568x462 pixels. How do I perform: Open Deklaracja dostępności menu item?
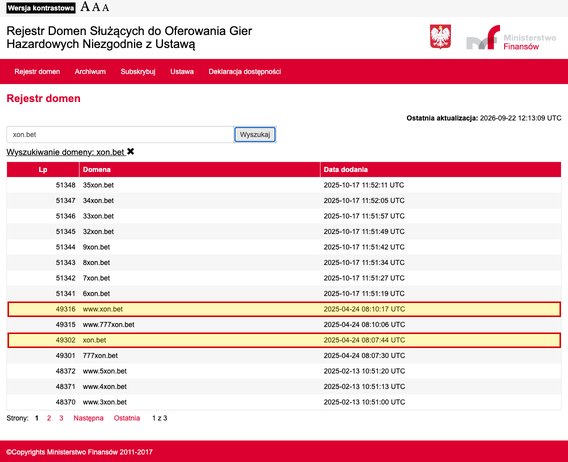coord(245,71)
